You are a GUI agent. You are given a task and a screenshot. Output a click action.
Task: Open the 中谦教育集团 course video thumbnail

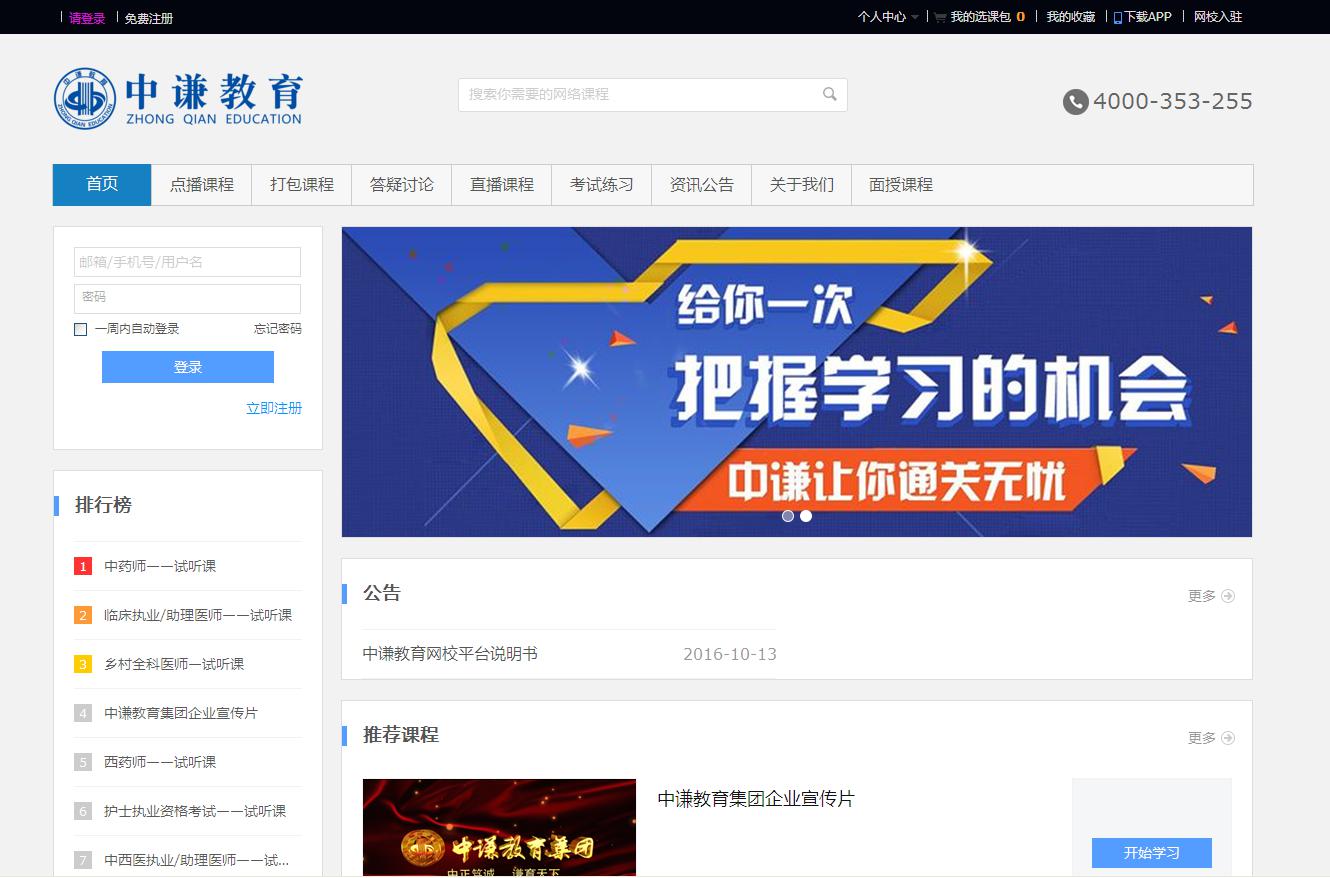tap(499, 827)
